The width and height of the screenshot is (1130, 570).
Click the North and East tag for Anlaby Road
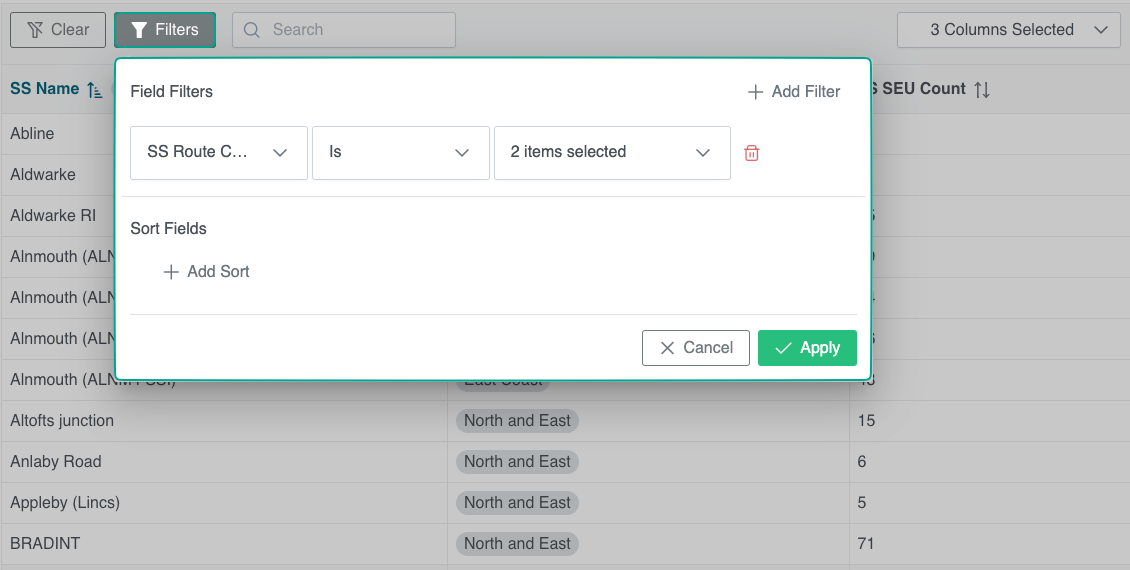(517, 462)
